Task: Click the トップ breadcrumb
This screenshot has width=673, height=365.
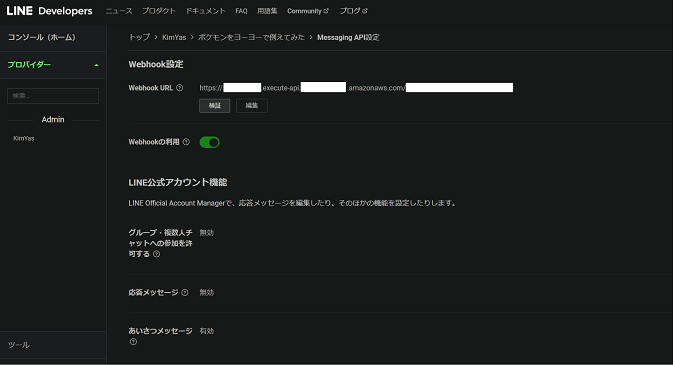Action: (139, 37)
